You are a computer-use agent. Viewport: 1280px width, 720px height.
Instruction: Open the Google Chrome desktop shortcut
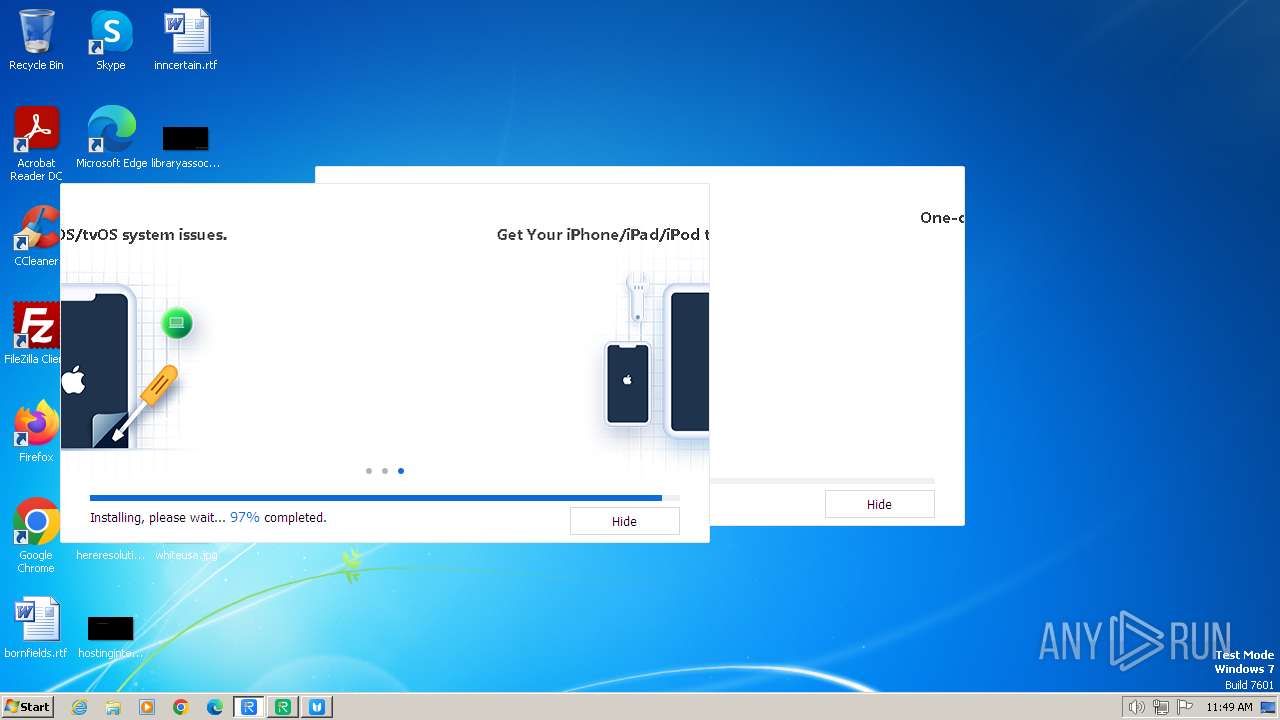coord(36,535)
